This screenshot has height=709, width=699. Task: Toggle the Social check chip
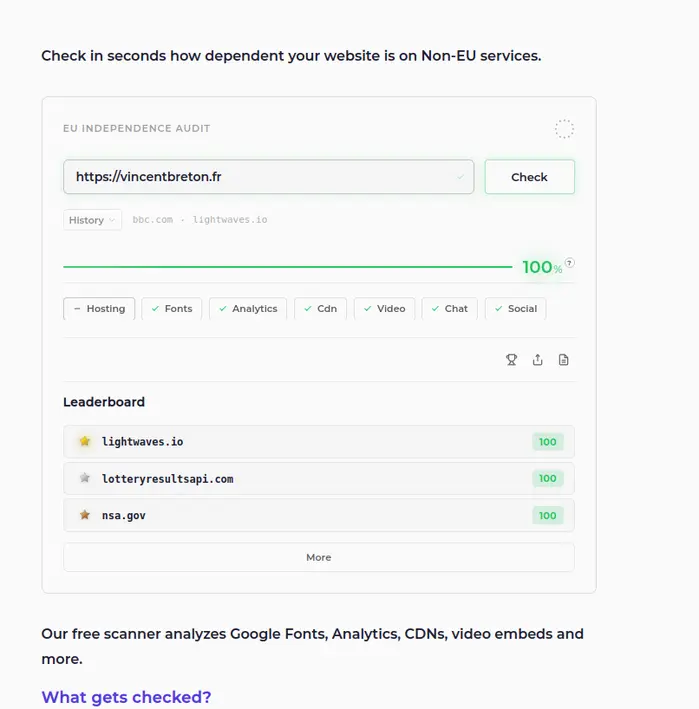pos(515,309)
